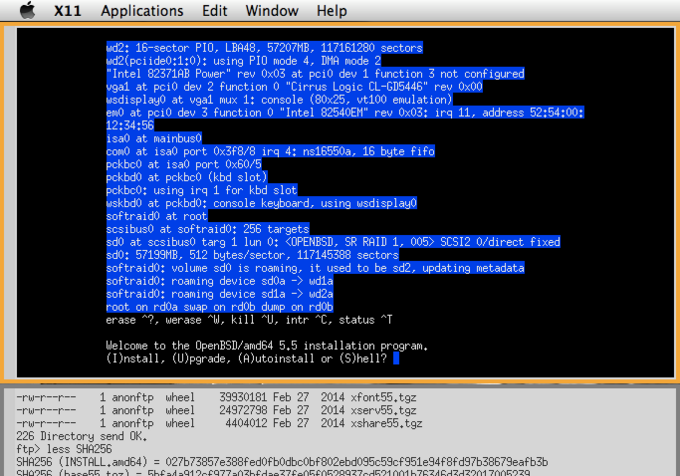Click 'softraid0: roaming device sd0a -> wd1a'
The width and height of the screenshot is (680, 476).
tap(219, 281)
